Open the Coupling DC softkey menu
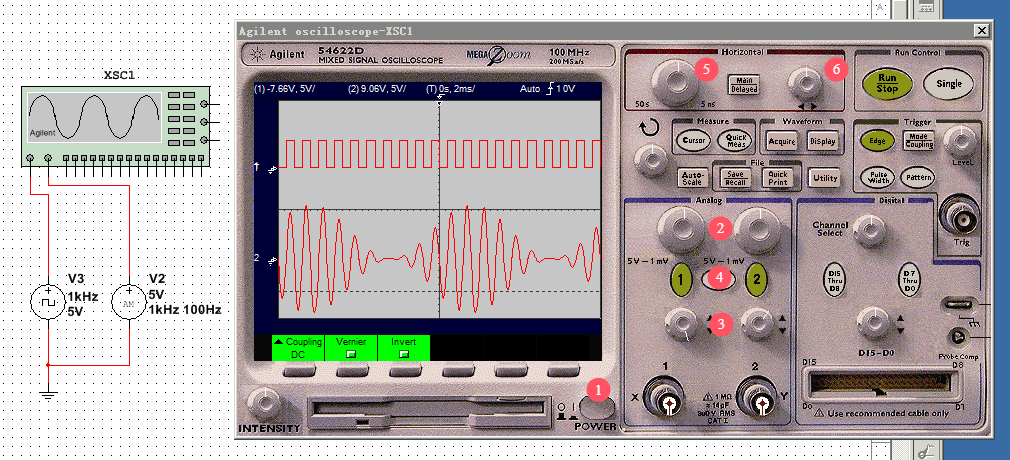This screenshot has width=1010, height=460. coord(298,348)
